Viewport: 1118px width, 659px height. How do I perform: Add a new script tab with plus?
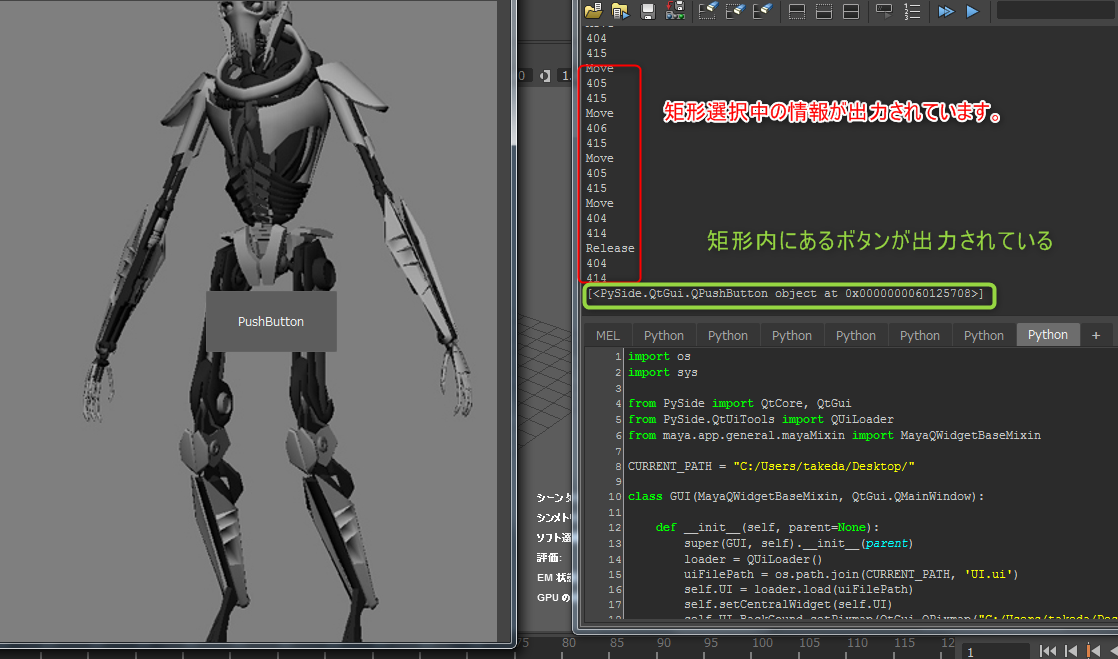click(1096, 335)
